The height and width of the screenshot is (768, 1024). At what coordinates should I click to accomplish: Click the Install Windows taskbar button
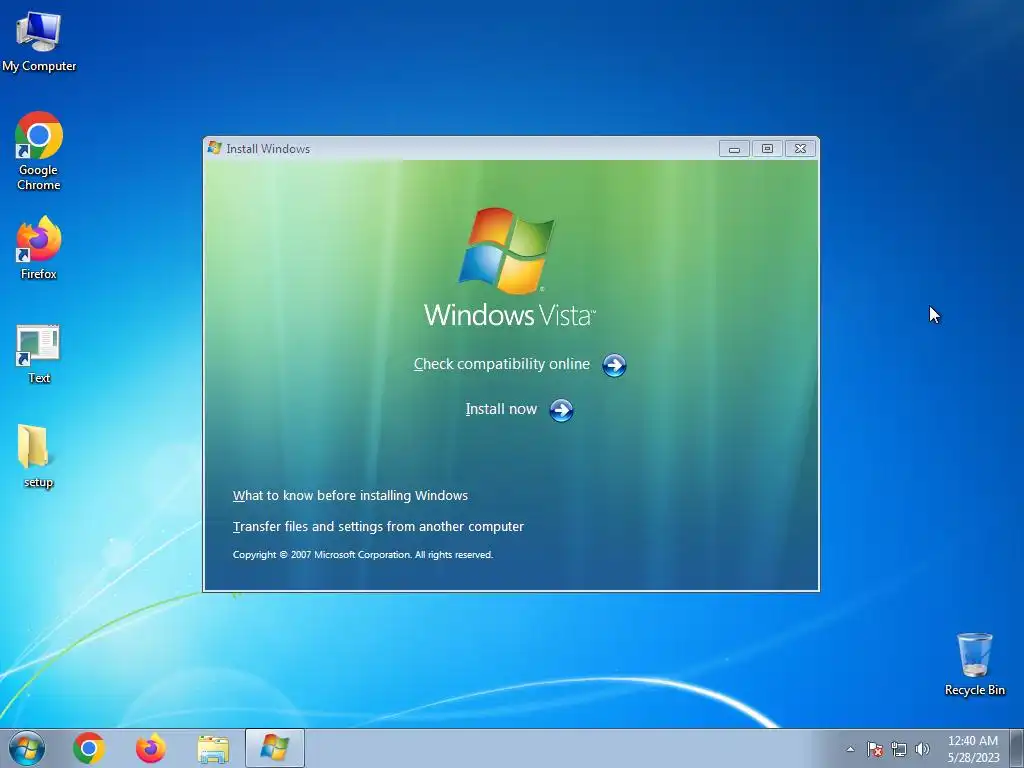[275, 748]
